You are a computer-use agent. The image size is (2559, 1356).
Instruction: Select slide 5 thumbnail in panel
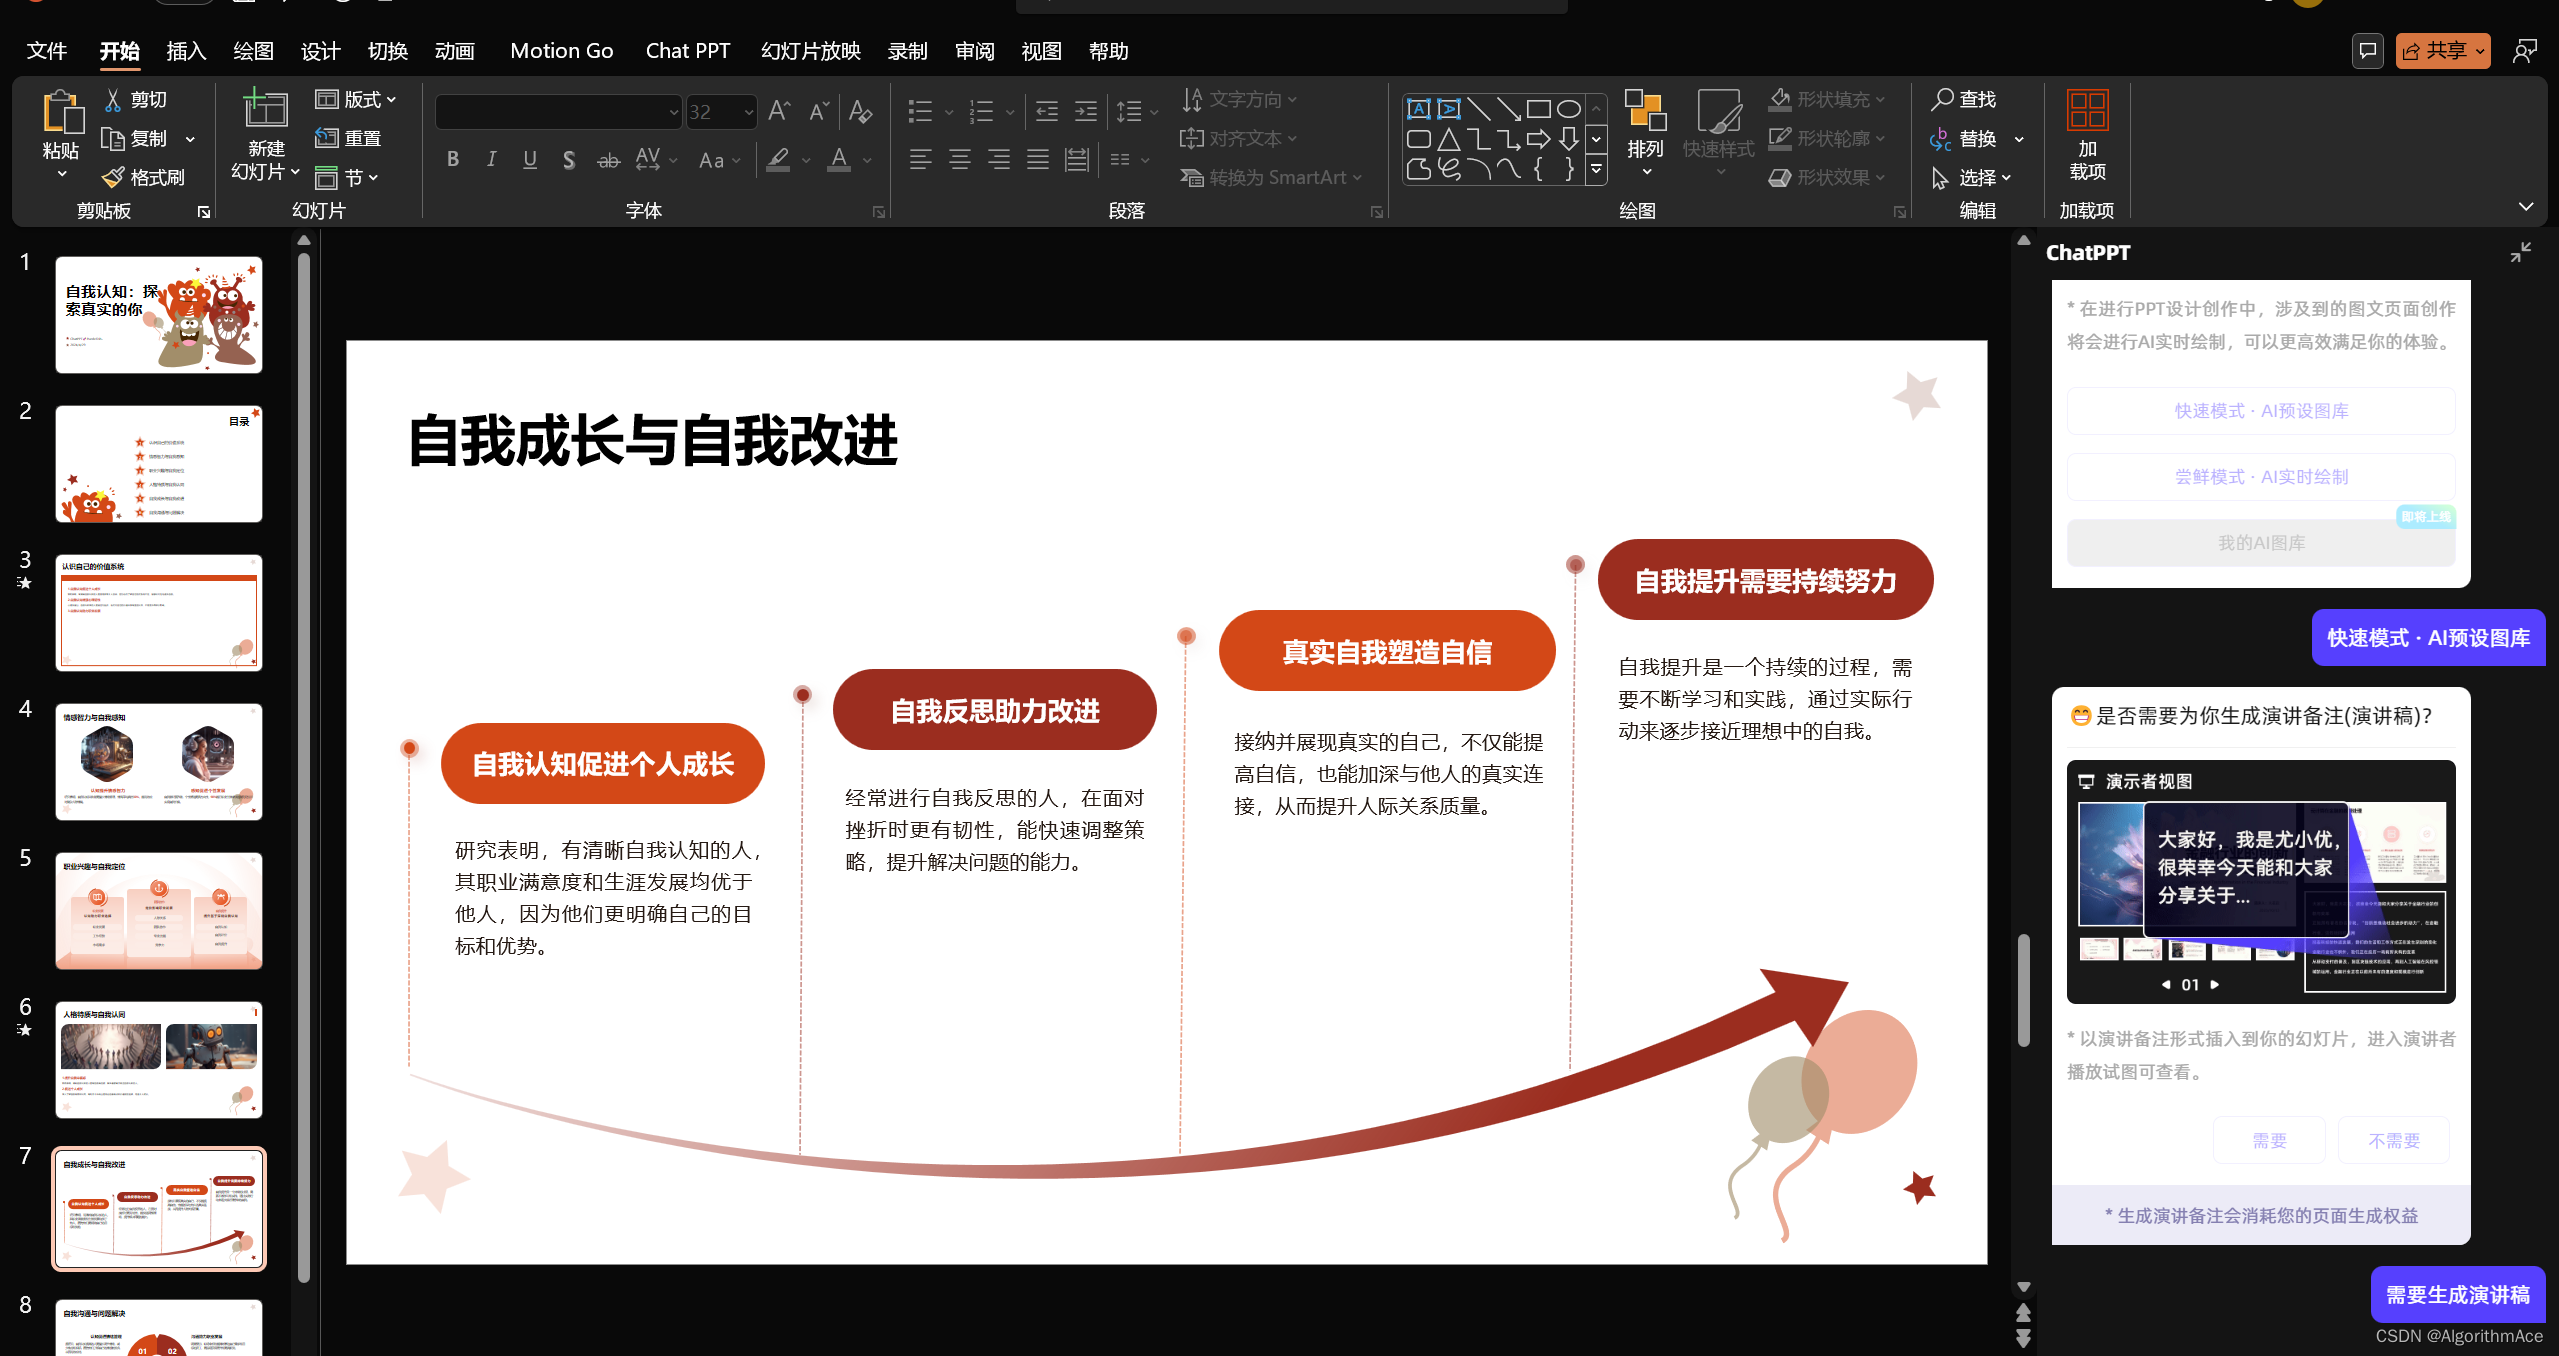(x=158, y=910)
